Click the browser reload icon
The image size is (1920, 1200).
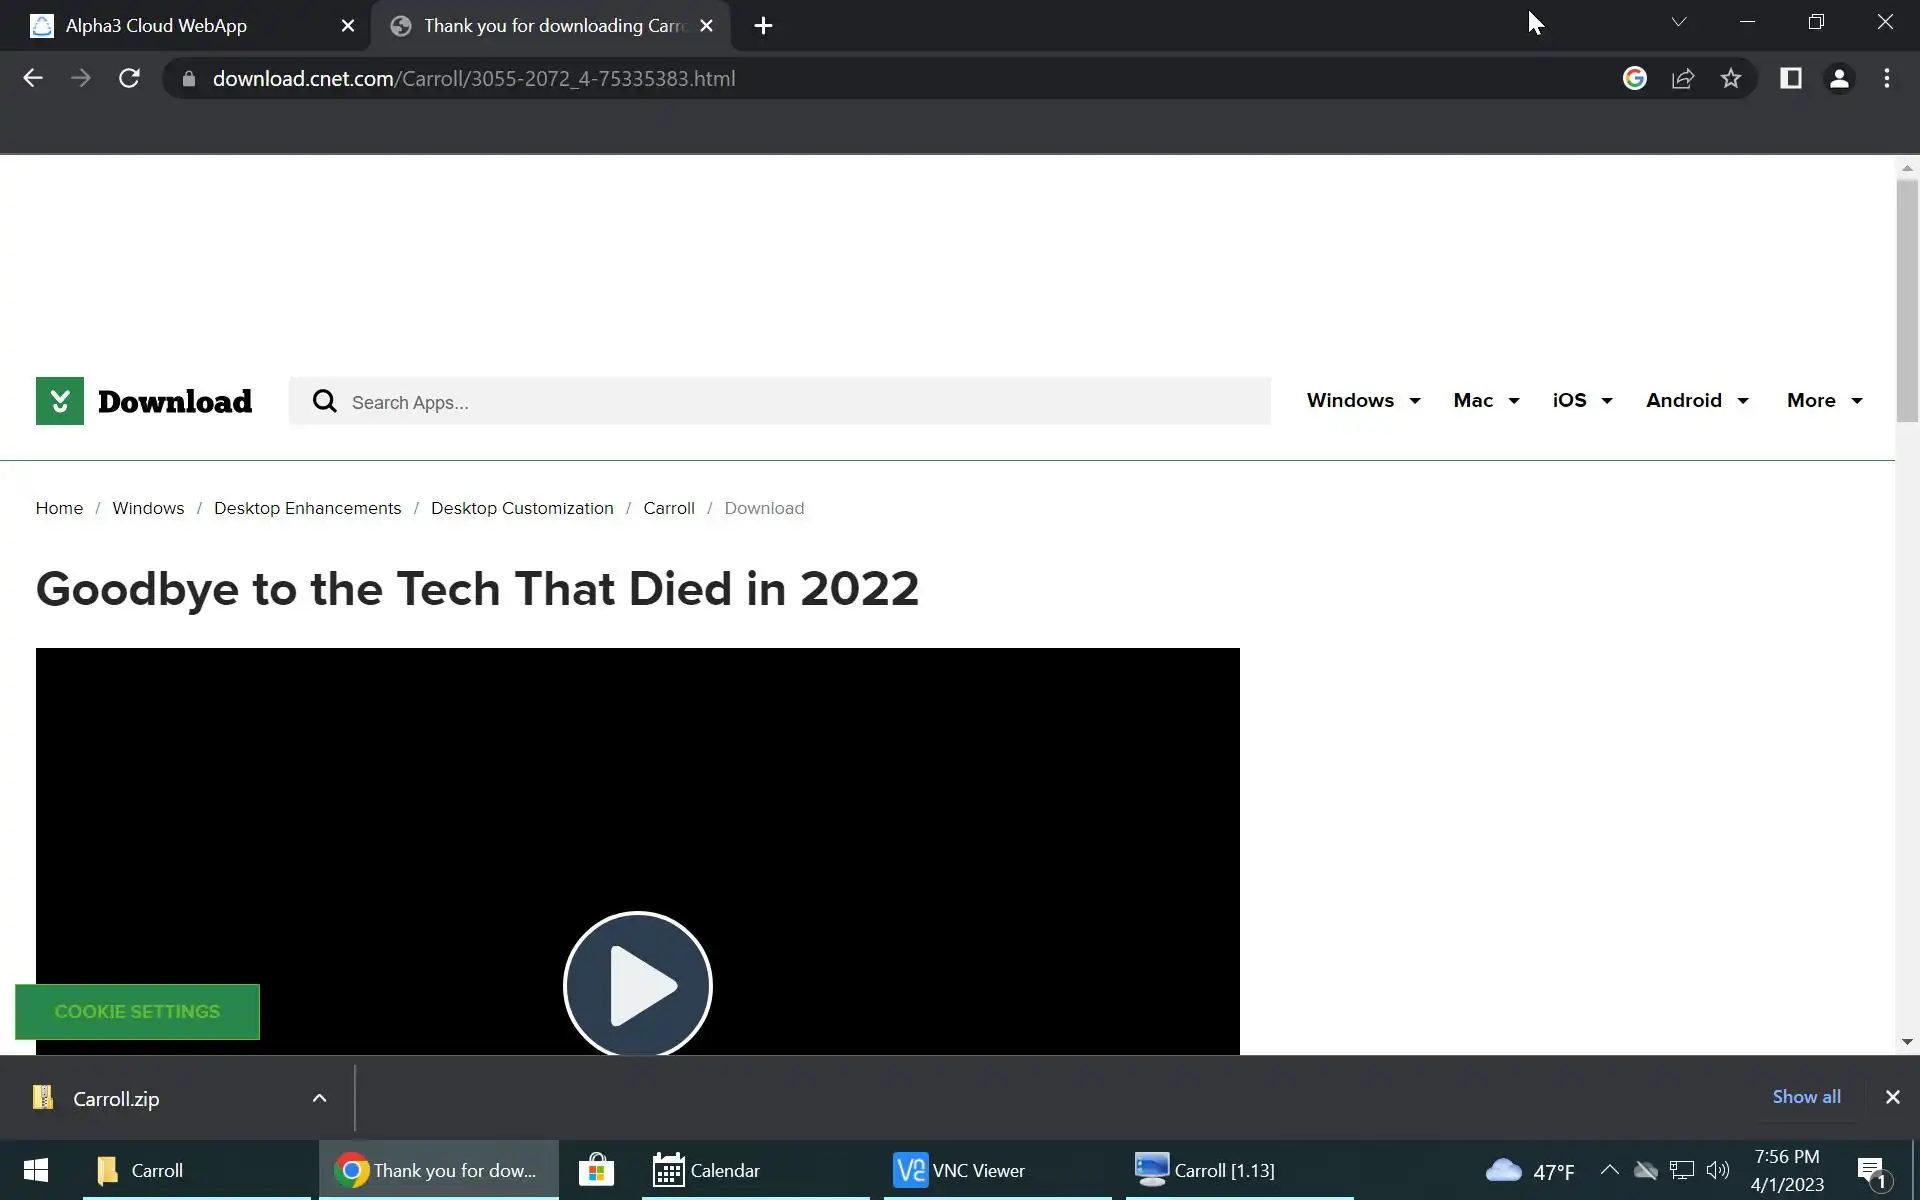[129, 78]
